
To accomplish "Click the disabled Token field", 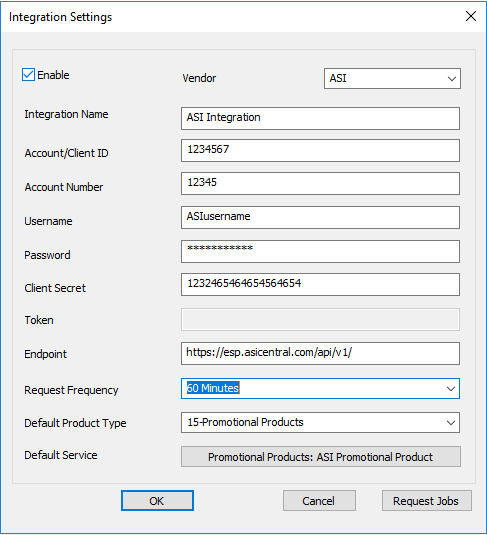I will point(320,319).
